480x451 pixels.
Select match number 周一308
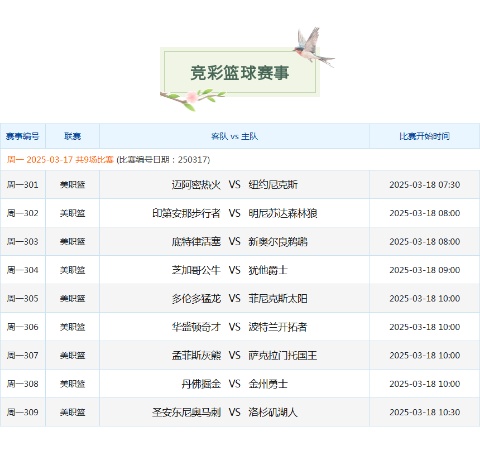(23, 384)
